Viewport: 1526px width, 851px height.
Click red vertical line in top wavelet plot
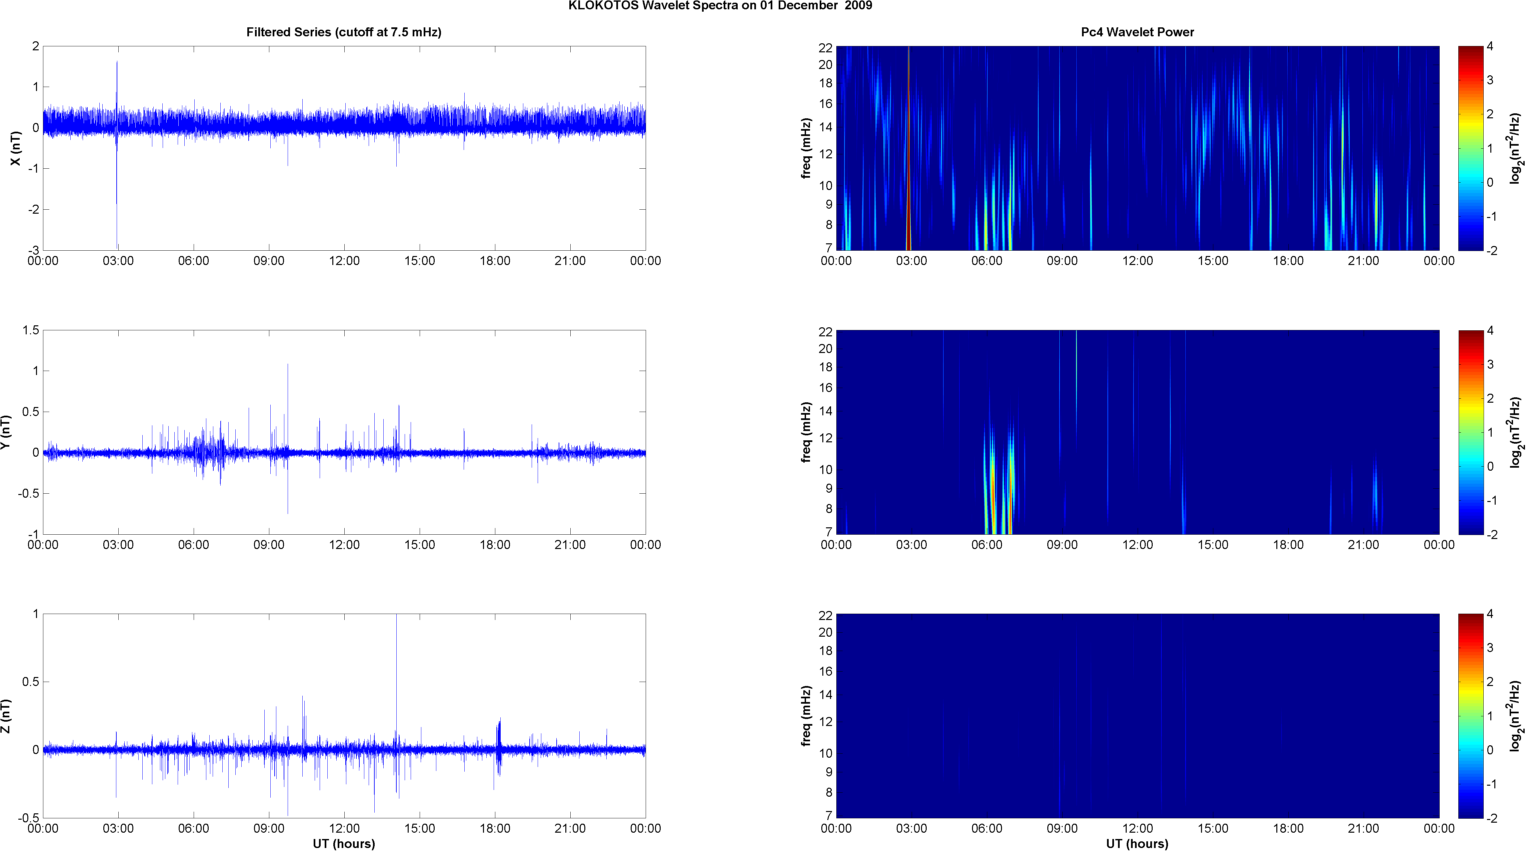click(x=908, y=148)
